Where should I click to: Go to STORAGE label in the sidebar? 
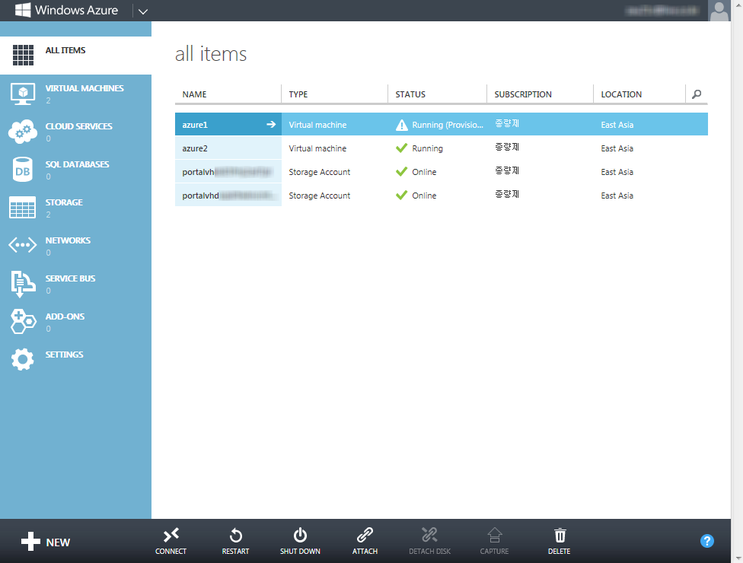coord(64,202)
